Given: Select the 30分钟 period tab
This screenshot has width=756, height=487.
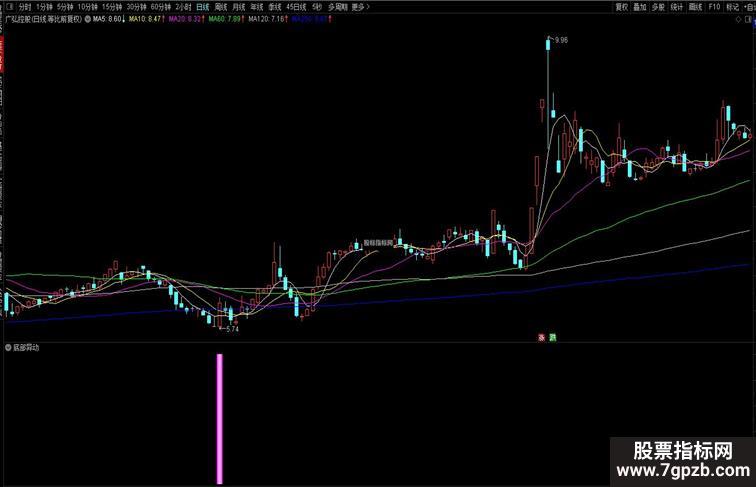Looking at the screenshot, I should coord(136,7).
